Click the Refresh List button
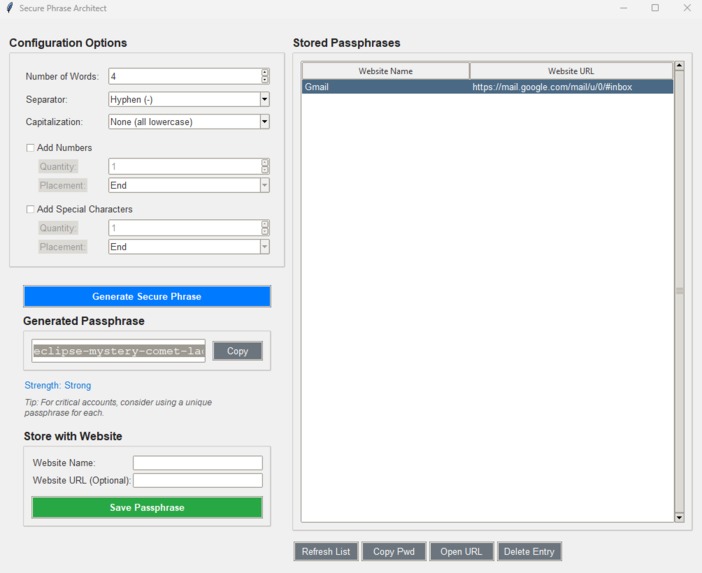The width and height of the screenshot is (702, 573). click(326, 552)
